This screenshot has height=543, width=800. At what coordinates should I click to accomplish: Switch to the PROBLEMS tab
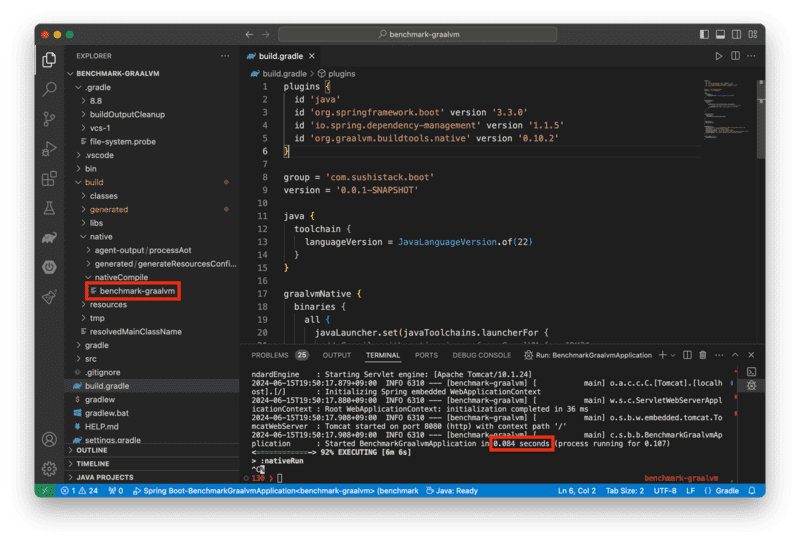[280, 355]
